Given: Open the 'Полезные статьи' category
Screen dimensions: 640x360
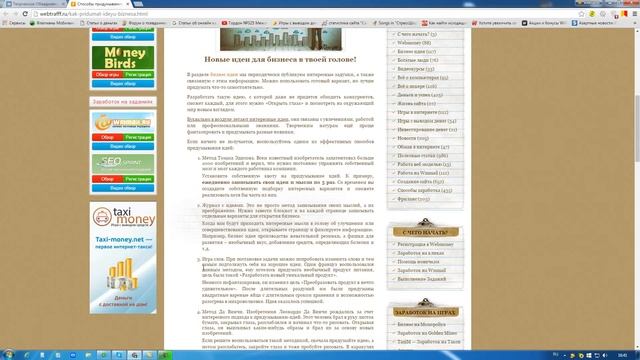Looking at the screenshot, I should (x=422, y=156).
